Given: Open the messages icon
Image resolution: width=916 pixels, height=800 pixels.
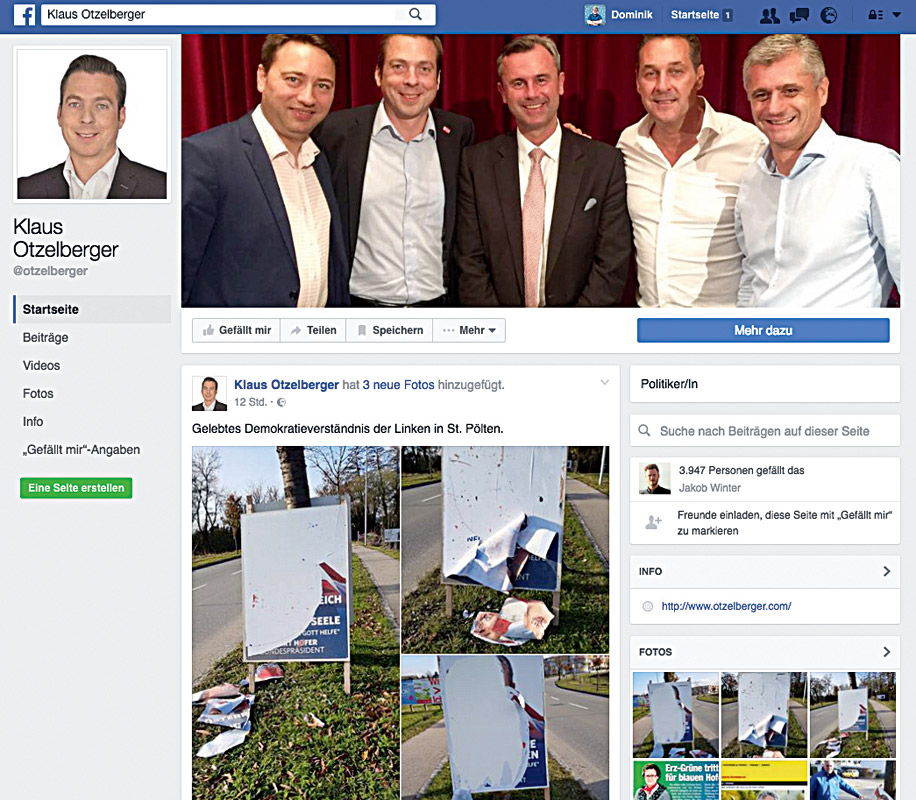Looking at the screenshot, I should 799,16.
